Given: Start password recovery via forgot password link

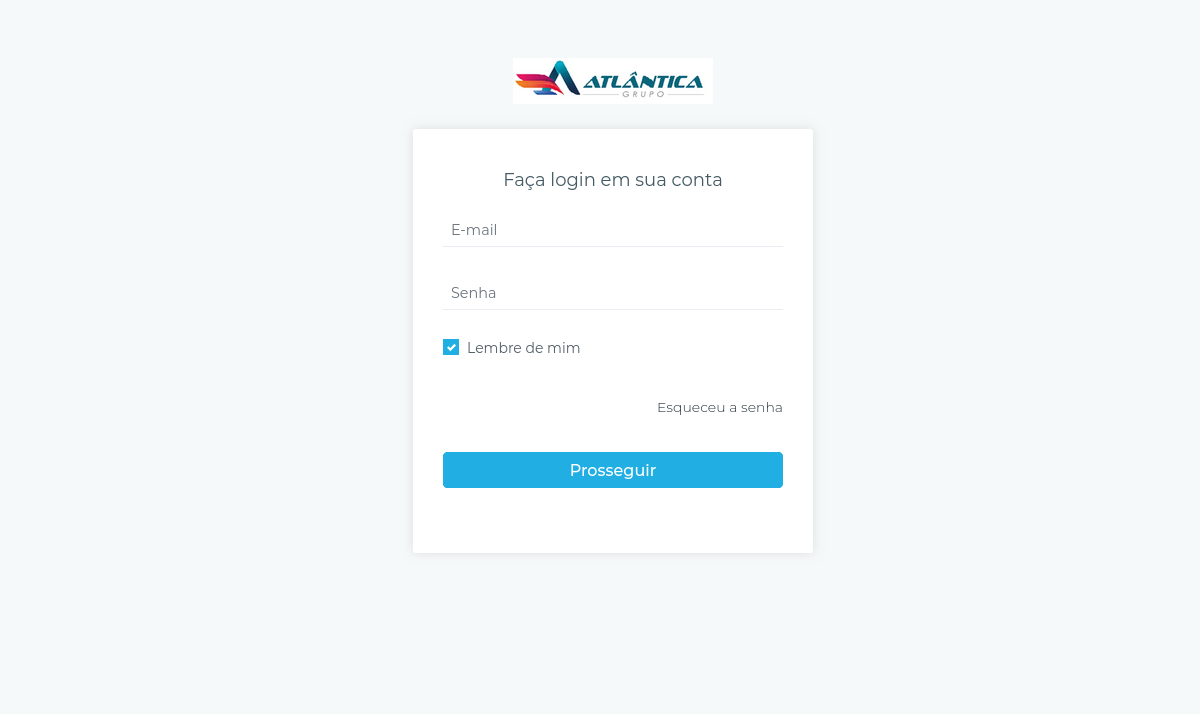Looking at the screenshot, I should [x=720, y=407].
